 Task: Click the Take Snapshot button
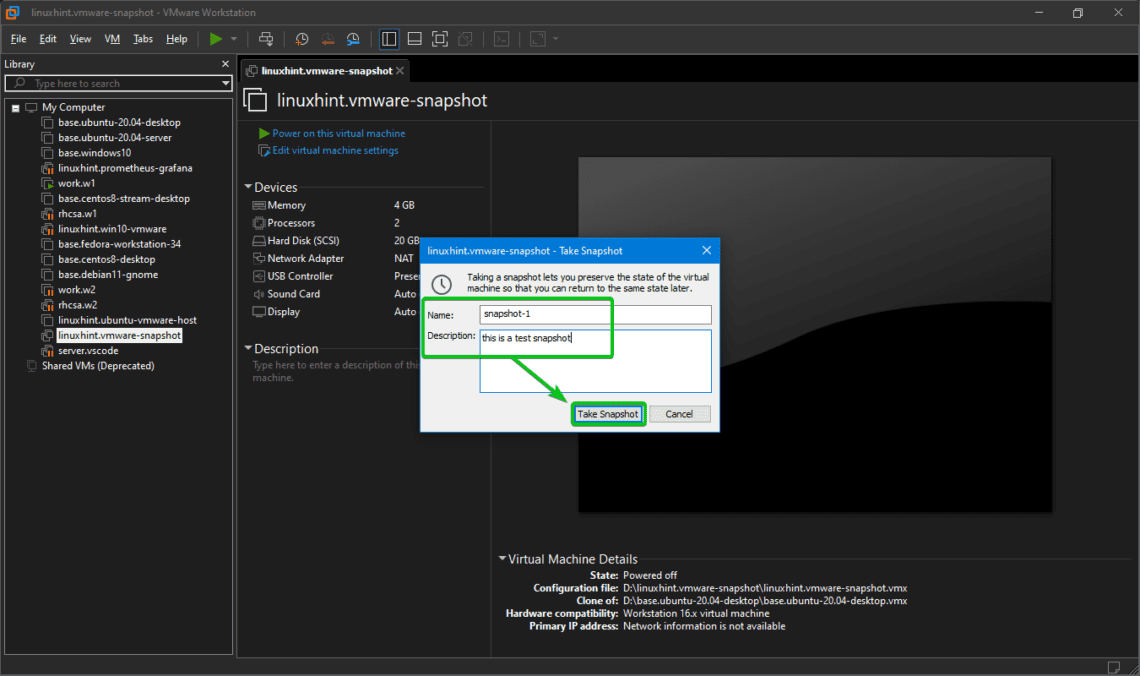[x=608, y=413]
